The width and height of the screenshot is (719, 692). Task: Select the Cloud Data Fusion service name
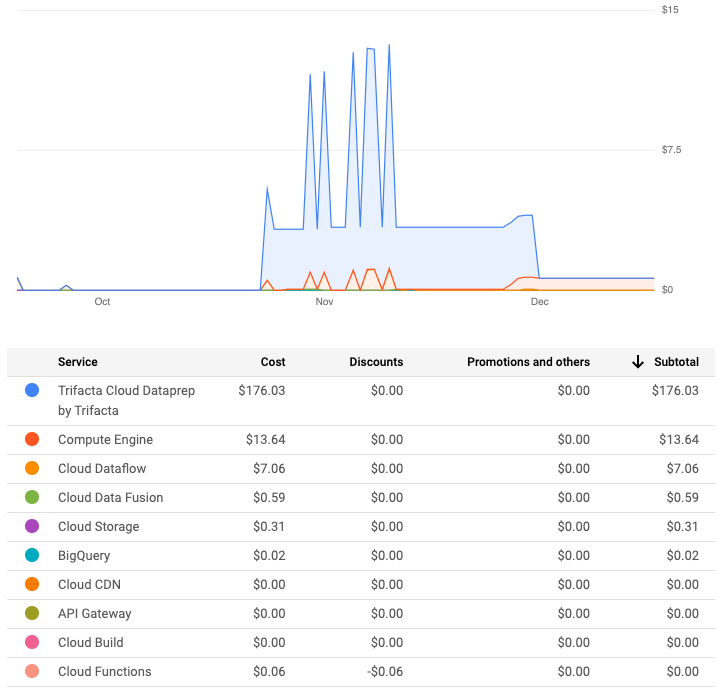[111, 498]
